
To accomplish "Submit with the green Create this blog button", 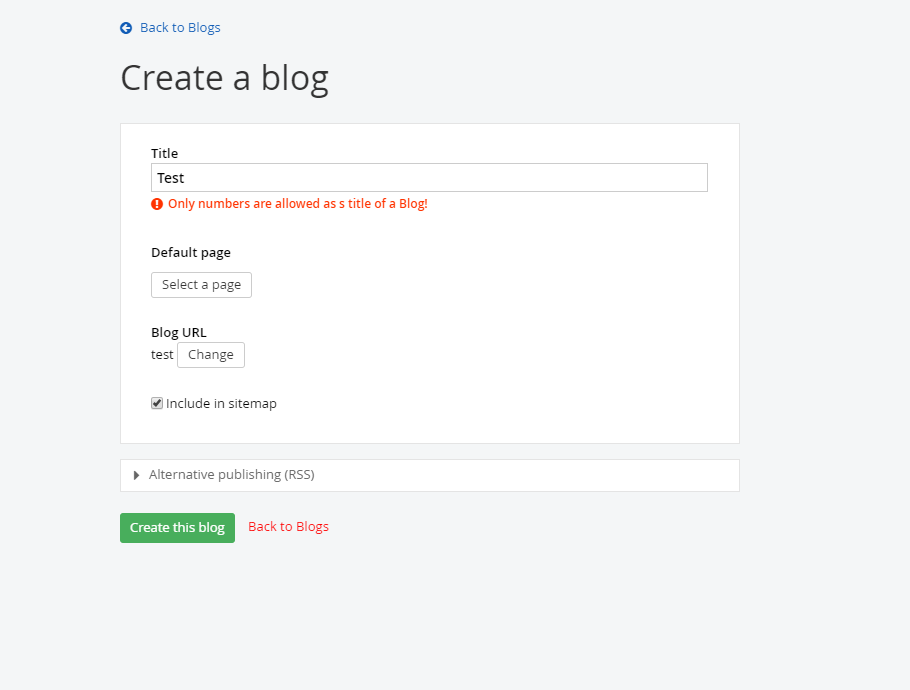I will coord(177,528).
